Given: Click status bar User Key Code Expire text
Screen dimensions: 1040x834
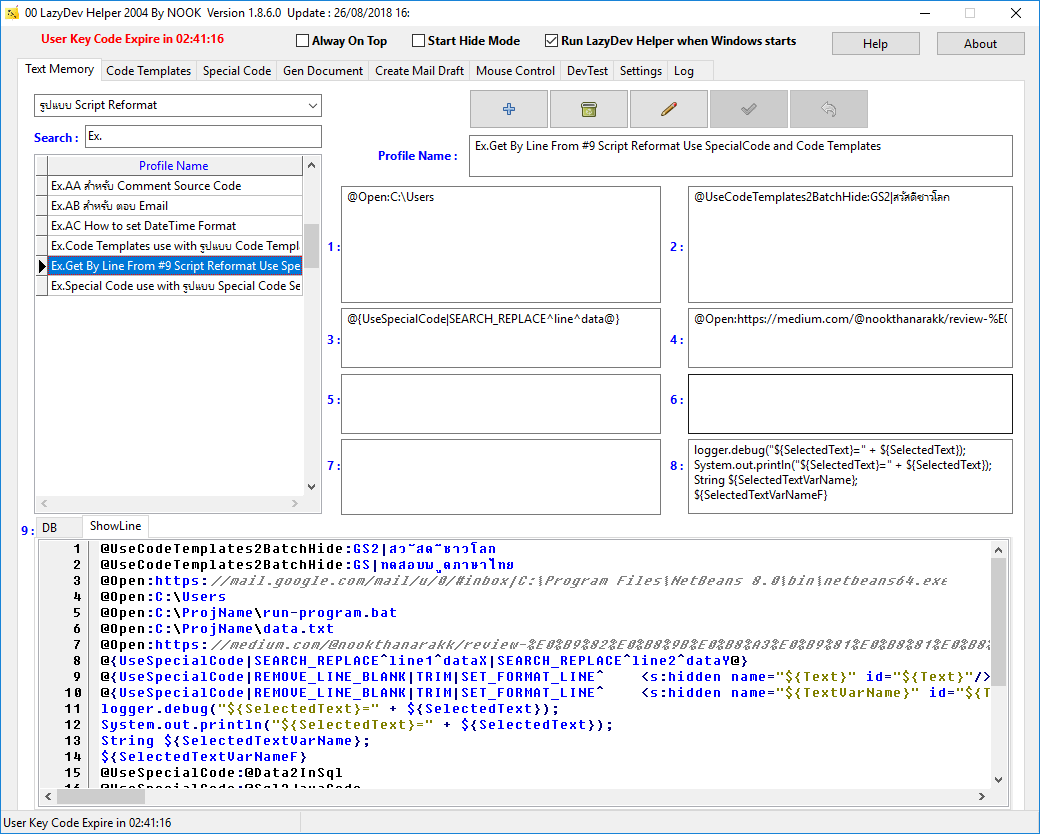Looking at the screenshot, I should point(87,823).
